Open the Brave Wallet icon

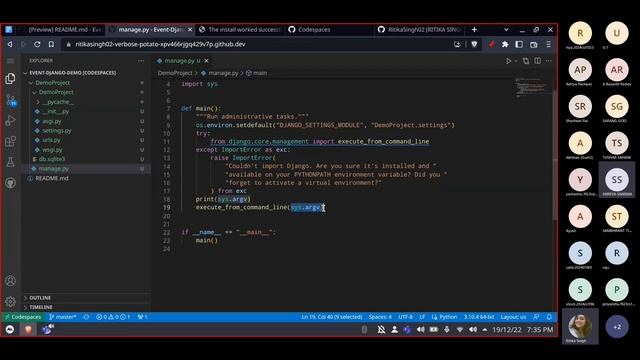pyautogui.click(x=533, y=44)
